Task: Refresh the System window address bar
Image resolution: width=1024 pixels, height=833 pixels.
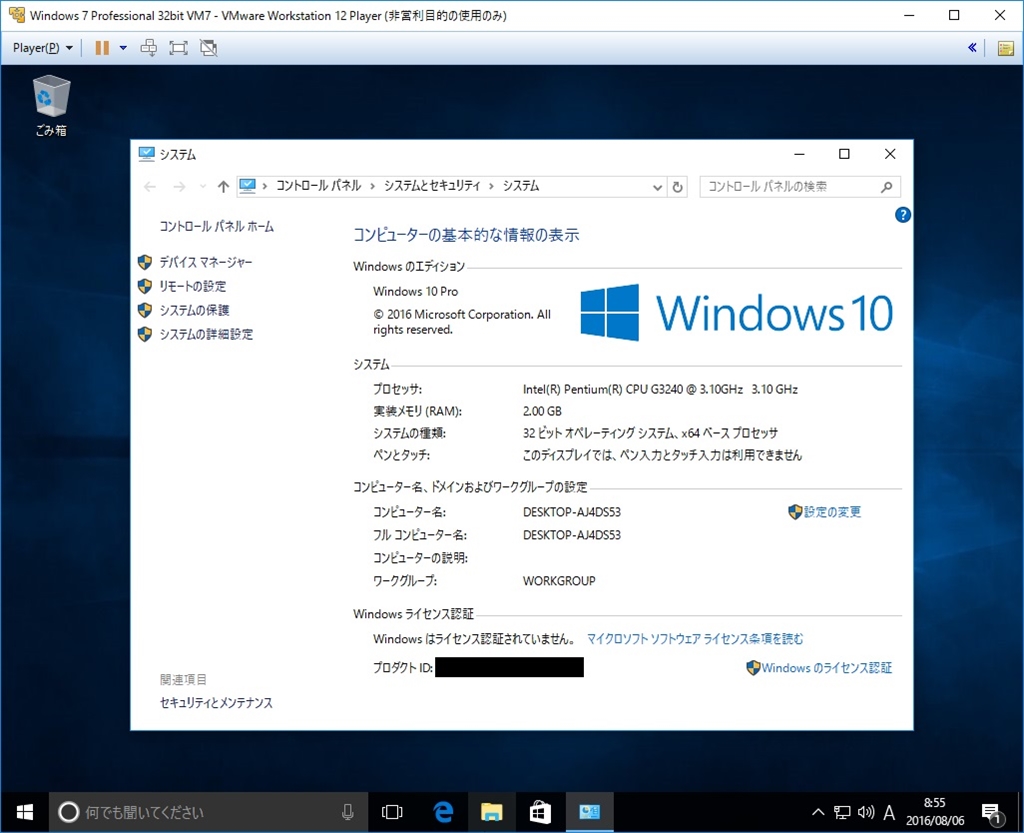Action: 678,187
